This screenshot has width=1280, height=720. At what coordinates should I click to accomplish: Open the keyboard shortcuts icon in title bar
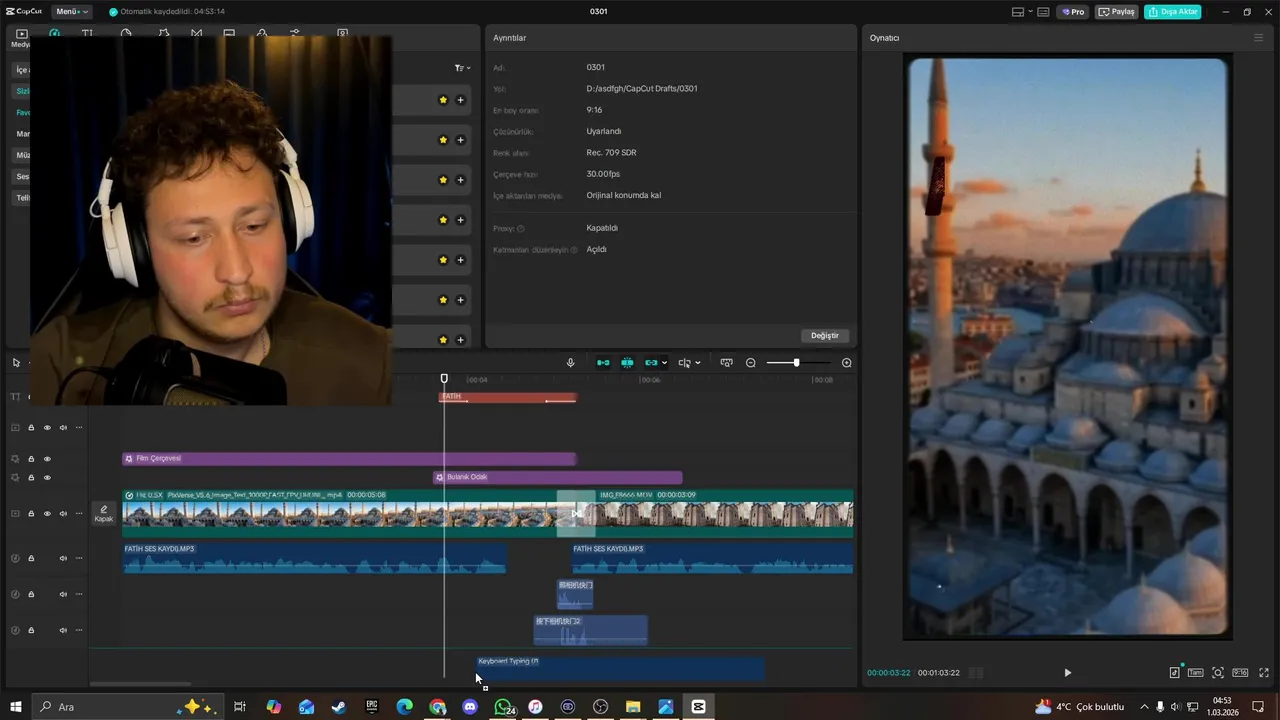[1043, 12]
